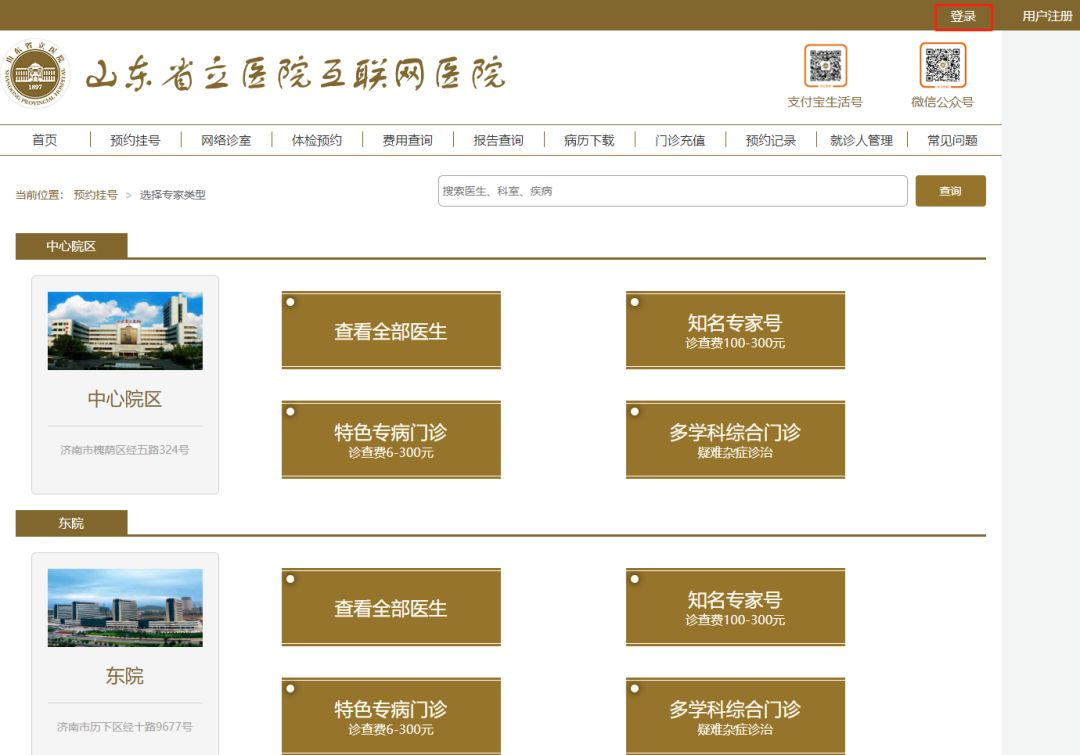Click the Alipay life account QR code

point(825,66)
